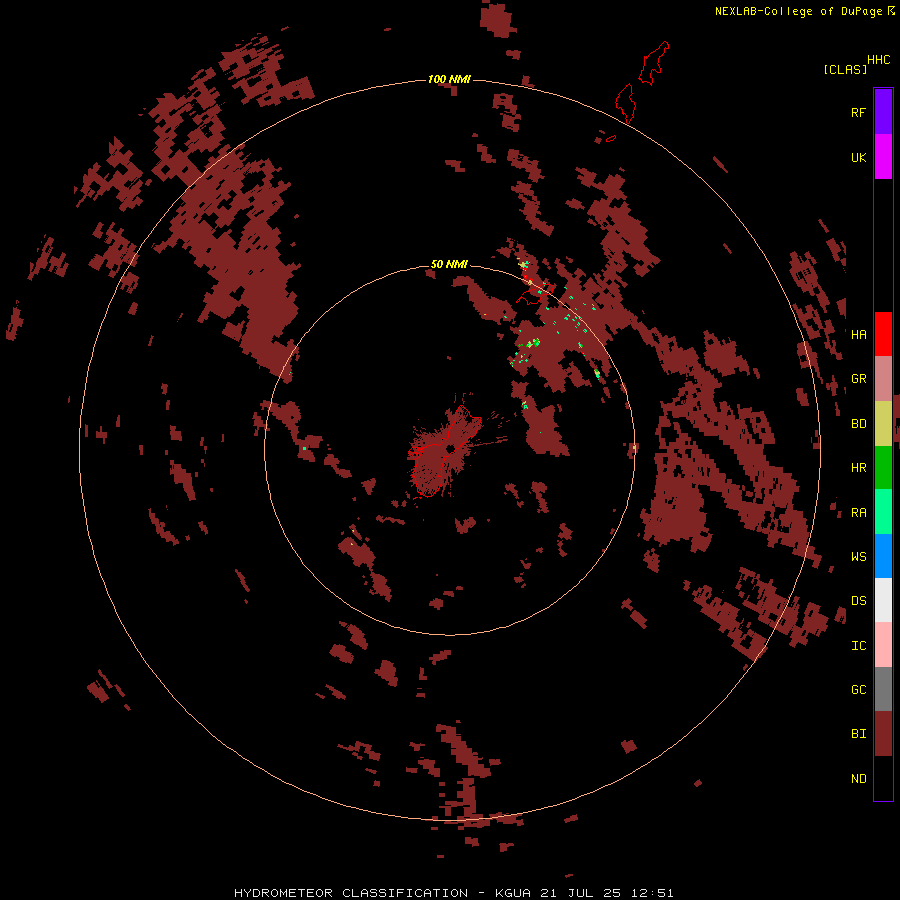Screen dimensions: 900x900
Task: Click the WS blue legend swatch
Action: [883, 556]
